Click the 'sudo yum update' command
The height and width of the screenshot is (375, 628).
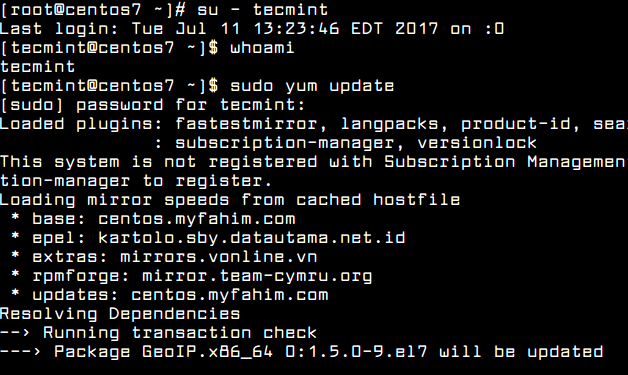click(312, 86)
